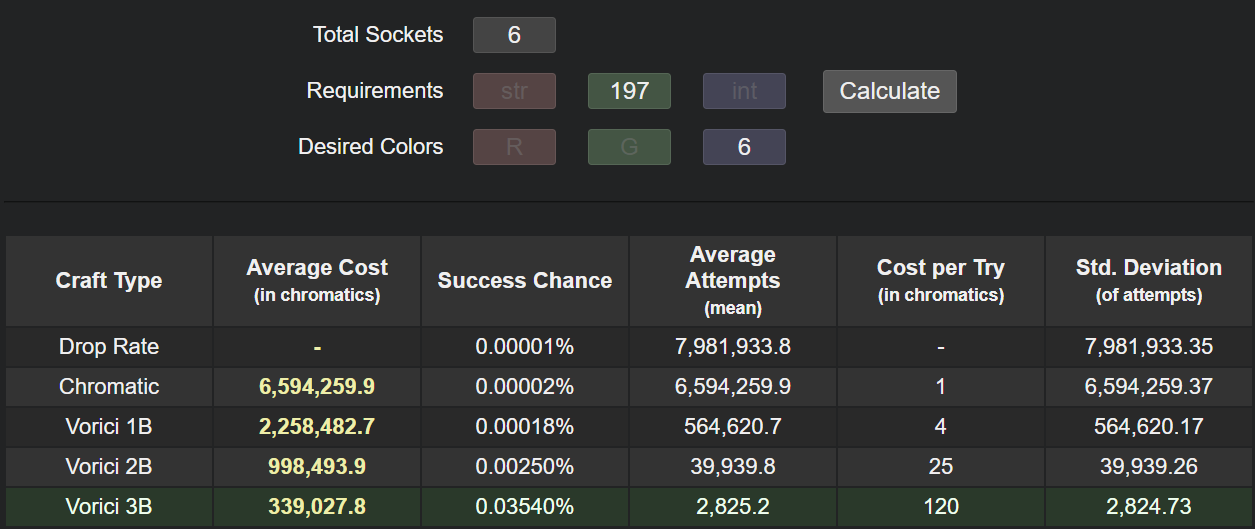
Task: Click the success chance 0.00018%
Action: coord(525,427)
